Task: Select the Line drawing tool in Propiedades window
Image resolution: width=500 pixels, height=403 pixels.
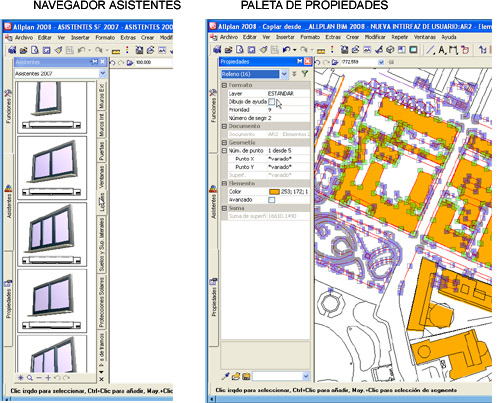Action: pos(431,50)
